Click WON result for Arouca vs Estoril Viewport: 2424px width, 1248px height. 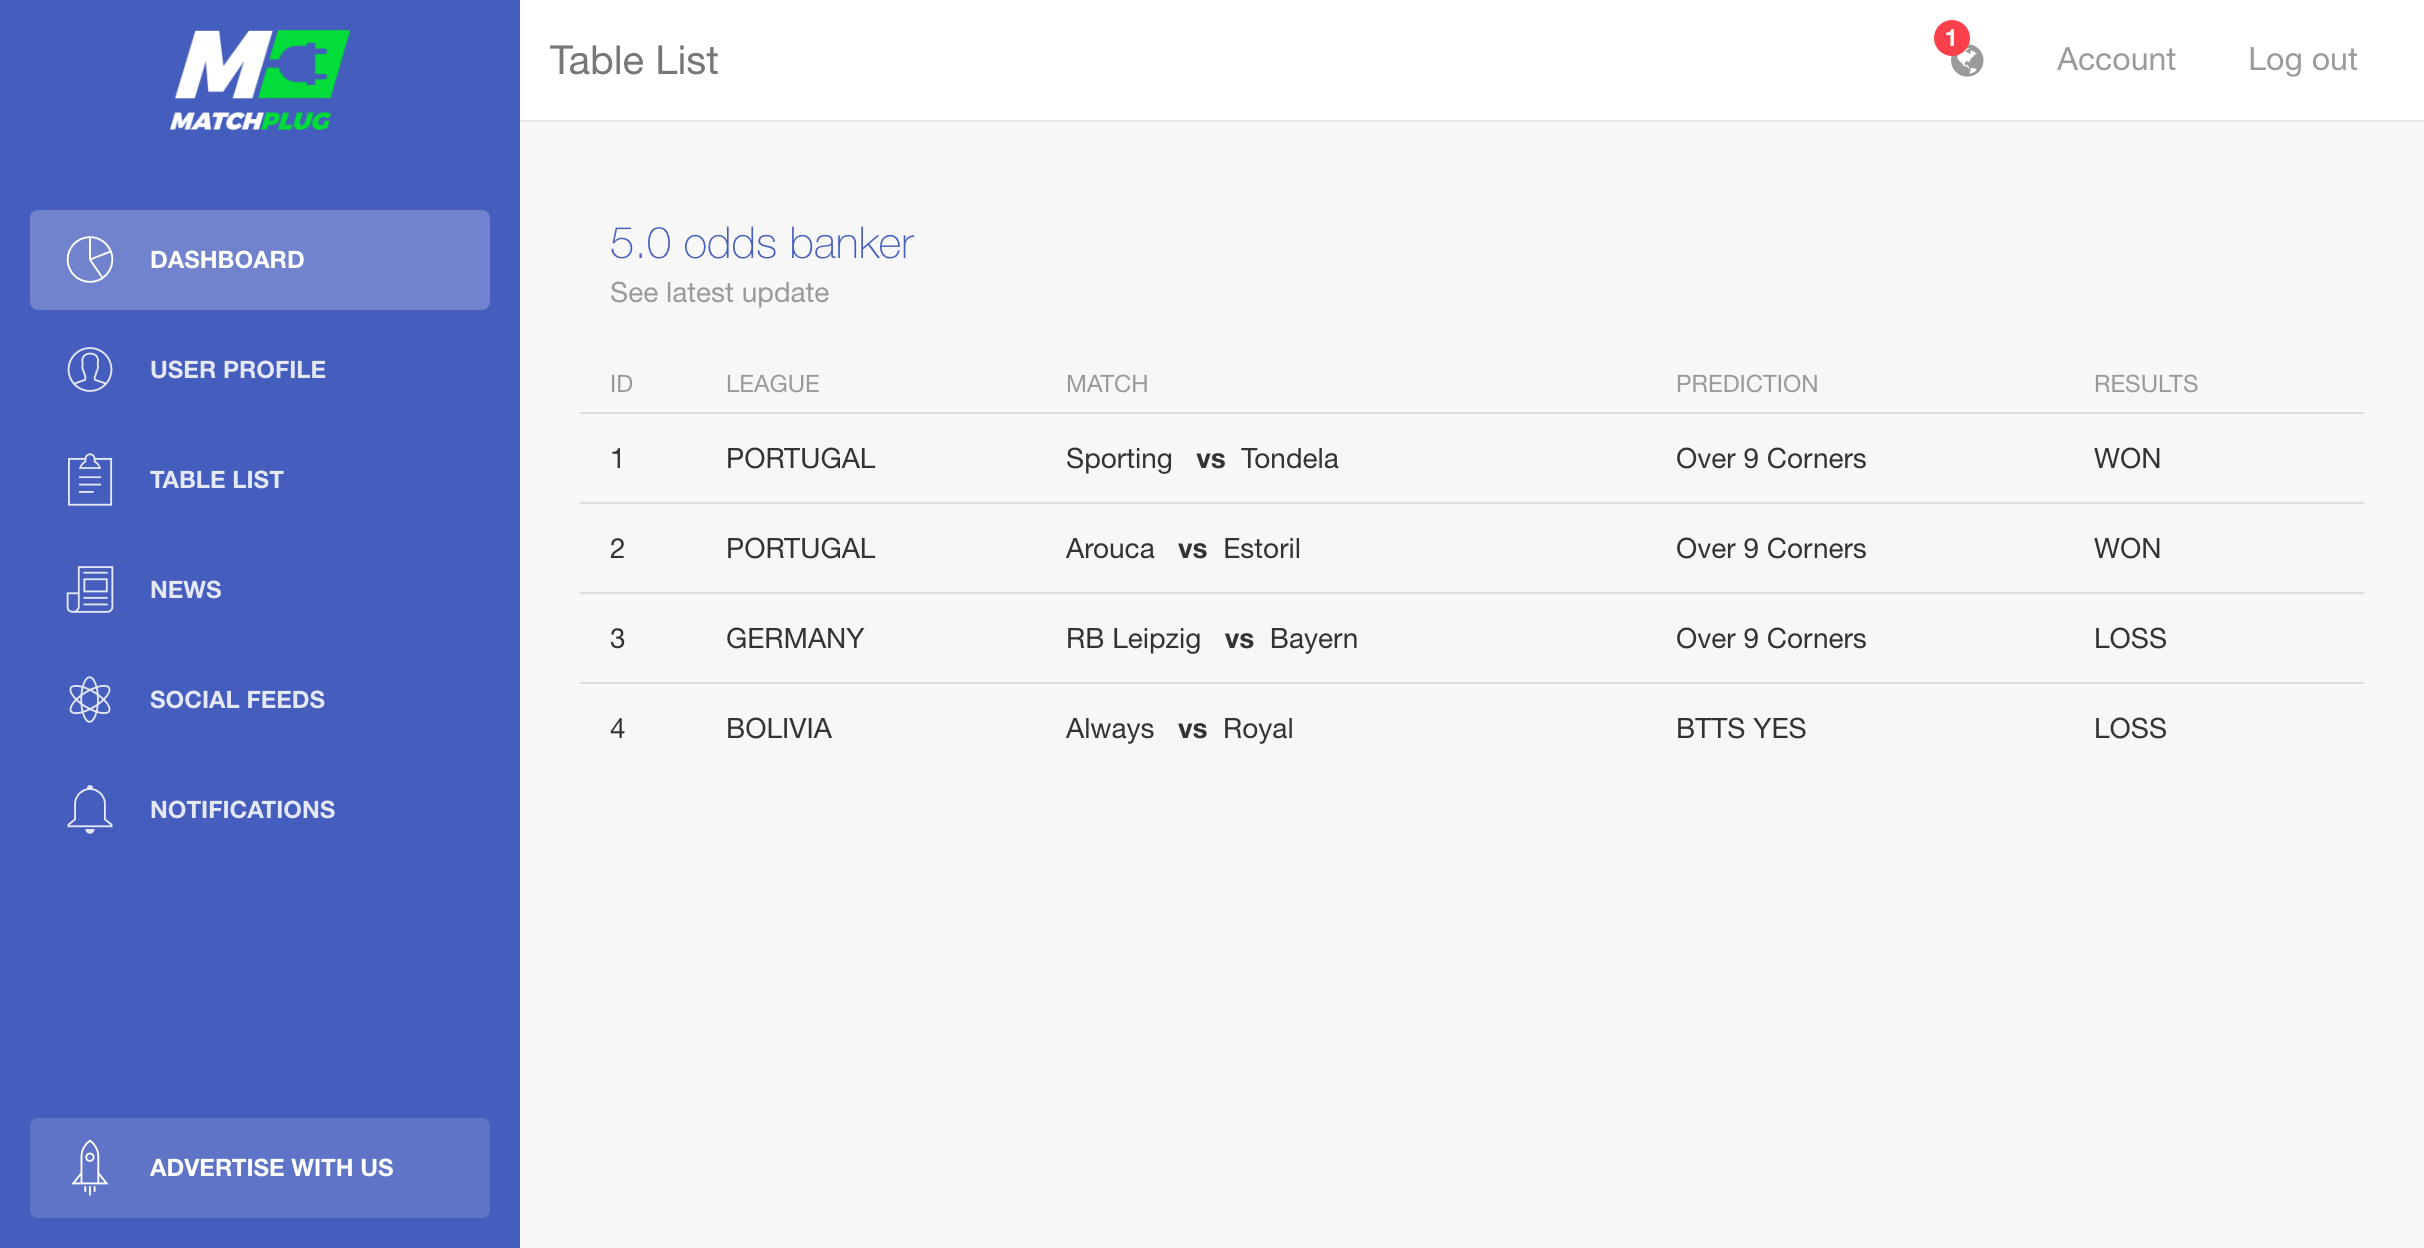(2127, 549)
